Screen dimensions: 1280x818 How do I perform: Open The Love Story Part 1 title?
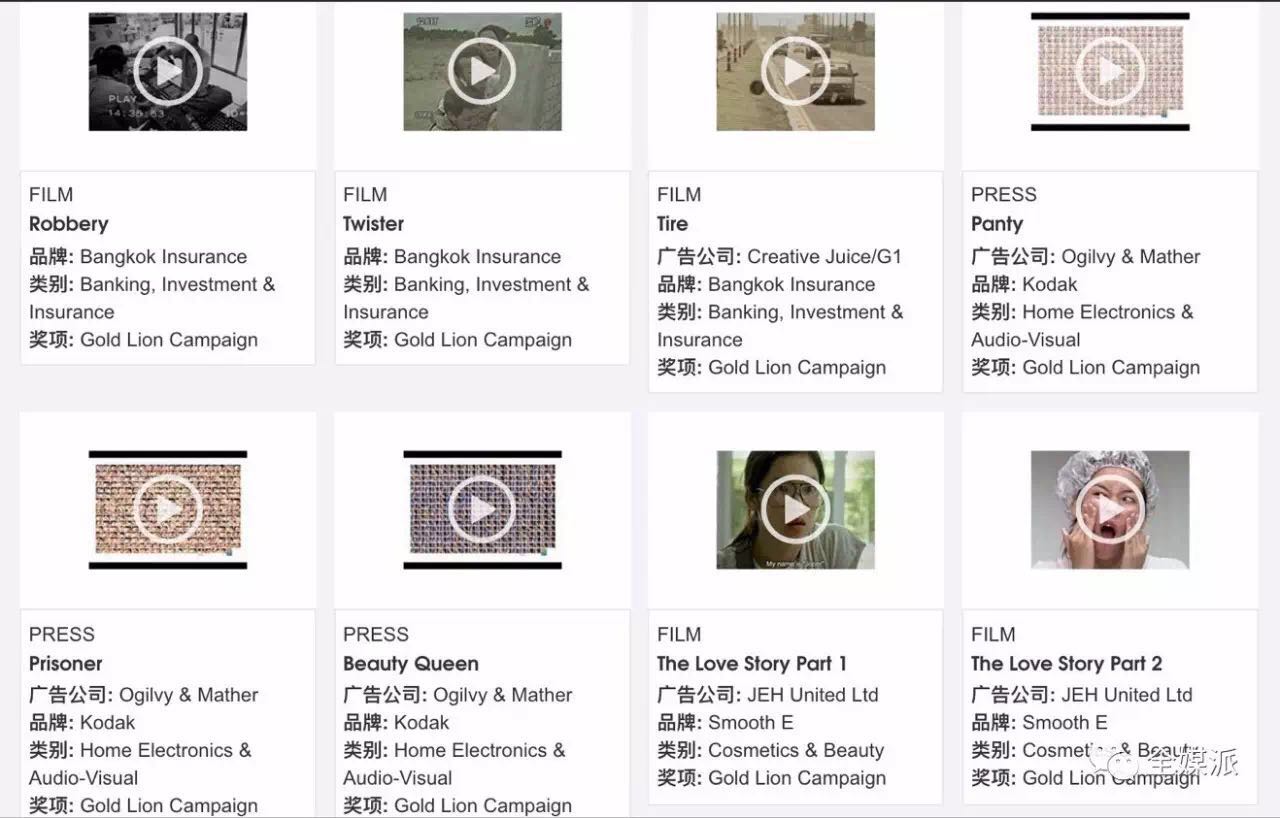coord(752,663)
